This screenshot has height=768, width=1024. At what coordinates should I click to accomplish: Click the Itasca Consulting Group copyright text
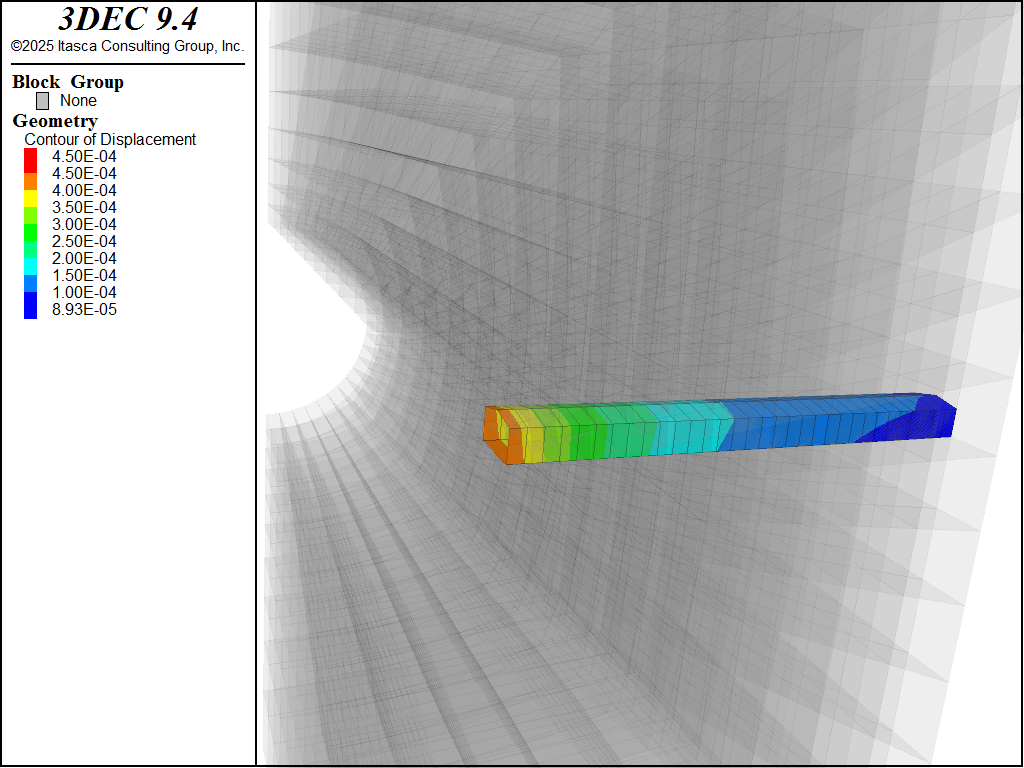click(x=127, y=46)
